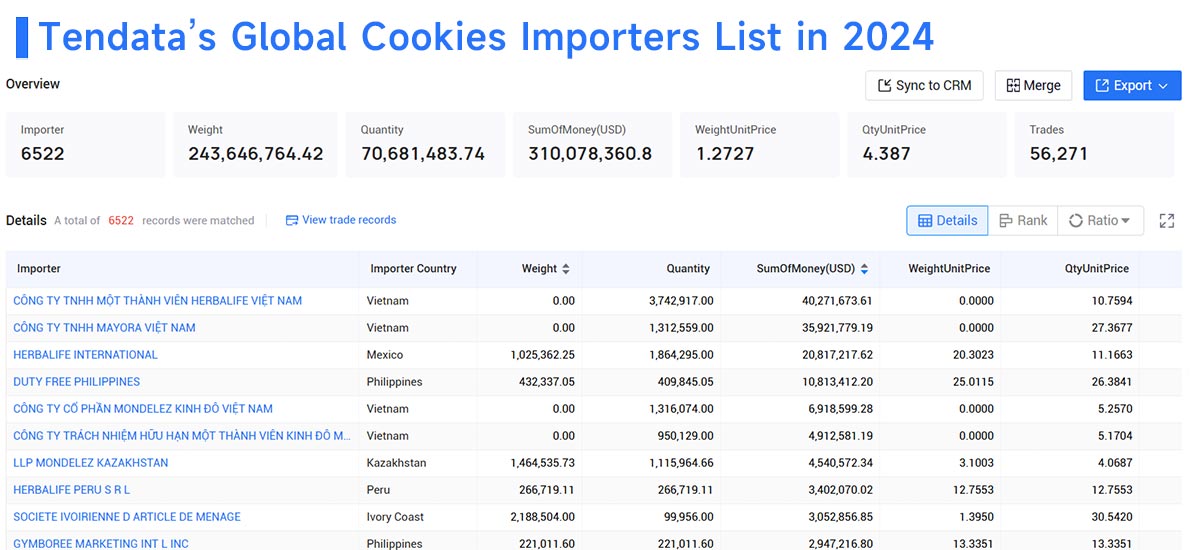
Task: Open CÔNG TY TNHH MỘT THÀNH VIÊN HERBALIFE VIỆT NAM
Action: click(157, 300)
